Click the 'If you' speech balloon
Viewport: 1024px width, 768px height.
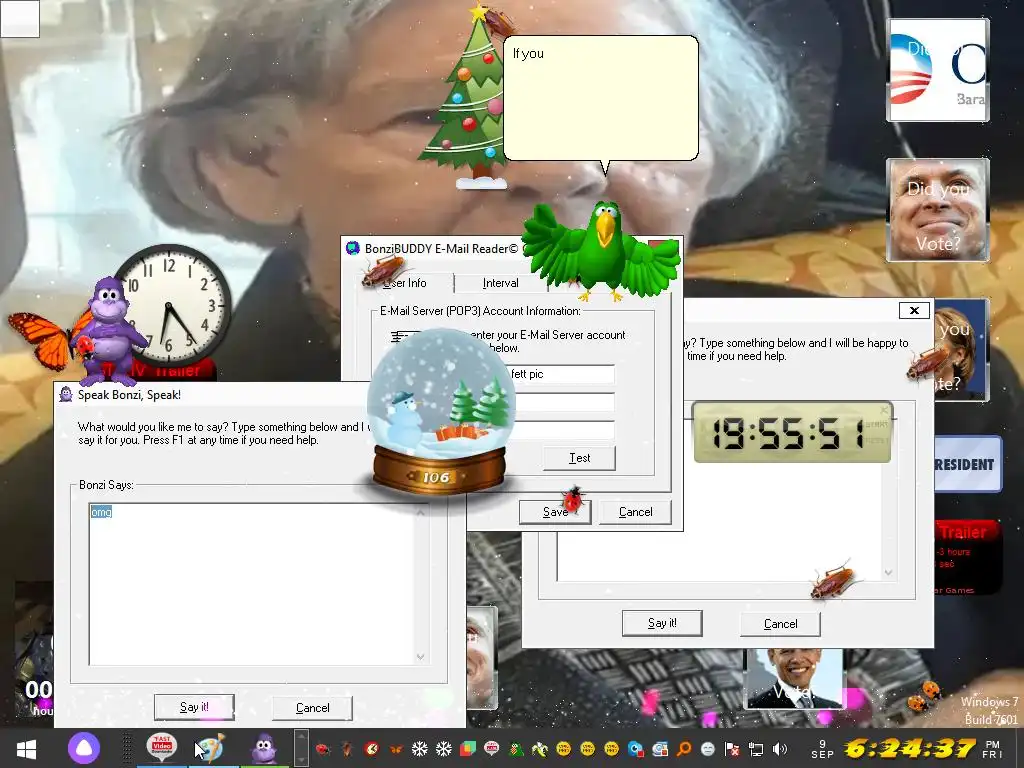tap(601, 98)
